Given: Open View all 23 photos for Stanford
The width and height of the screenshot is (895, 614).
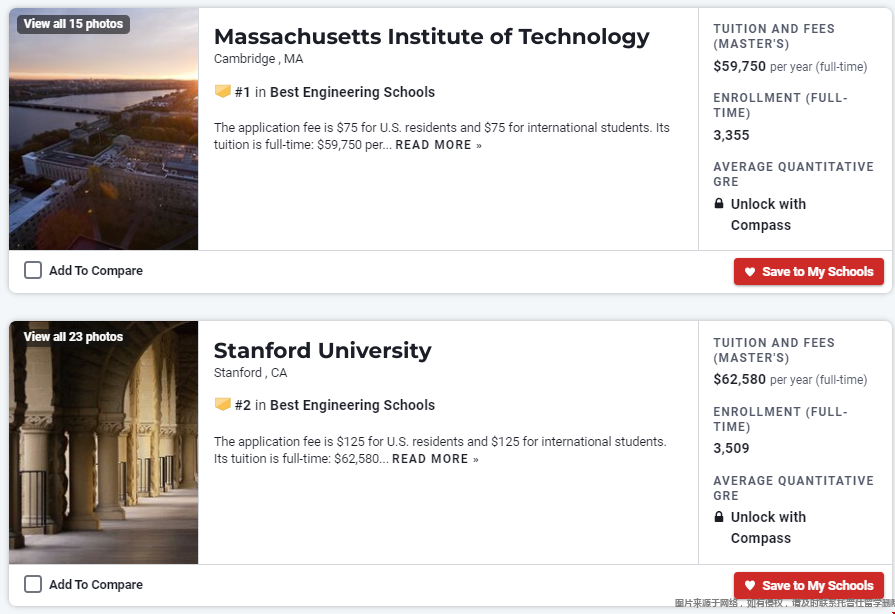Looking at the screenshot, I should point(73,337).
